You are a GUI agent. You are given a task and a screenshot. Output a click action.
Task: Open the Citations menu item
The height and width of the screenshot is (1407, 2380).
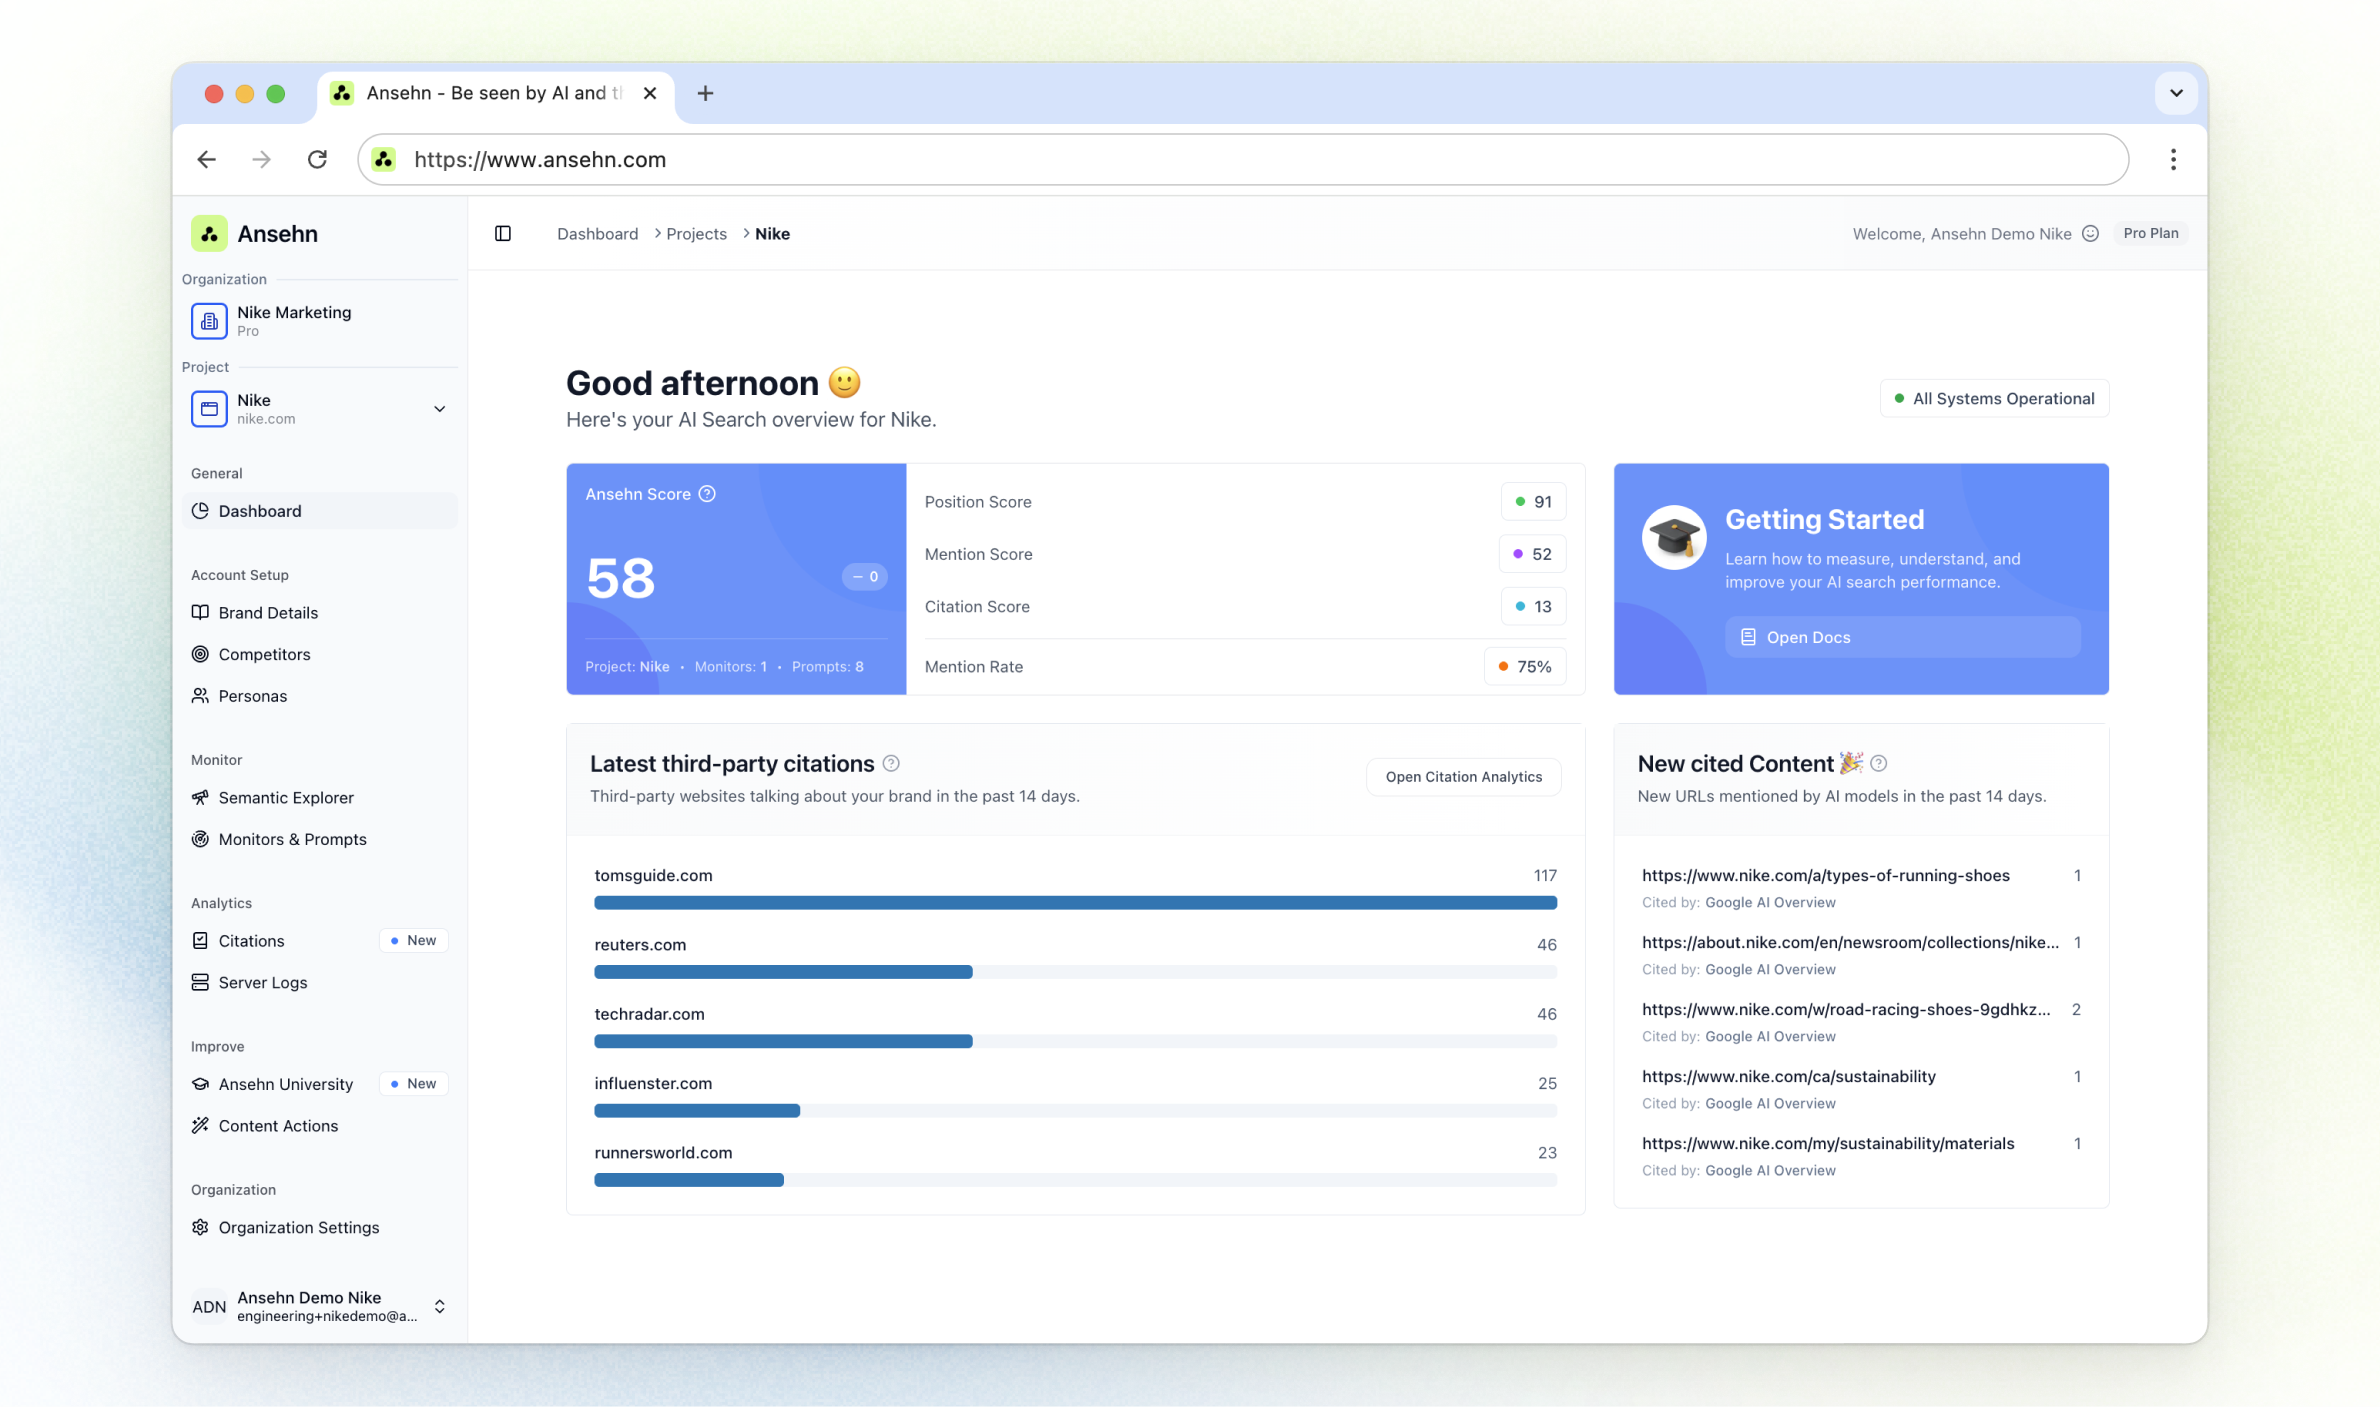(252, 941)
